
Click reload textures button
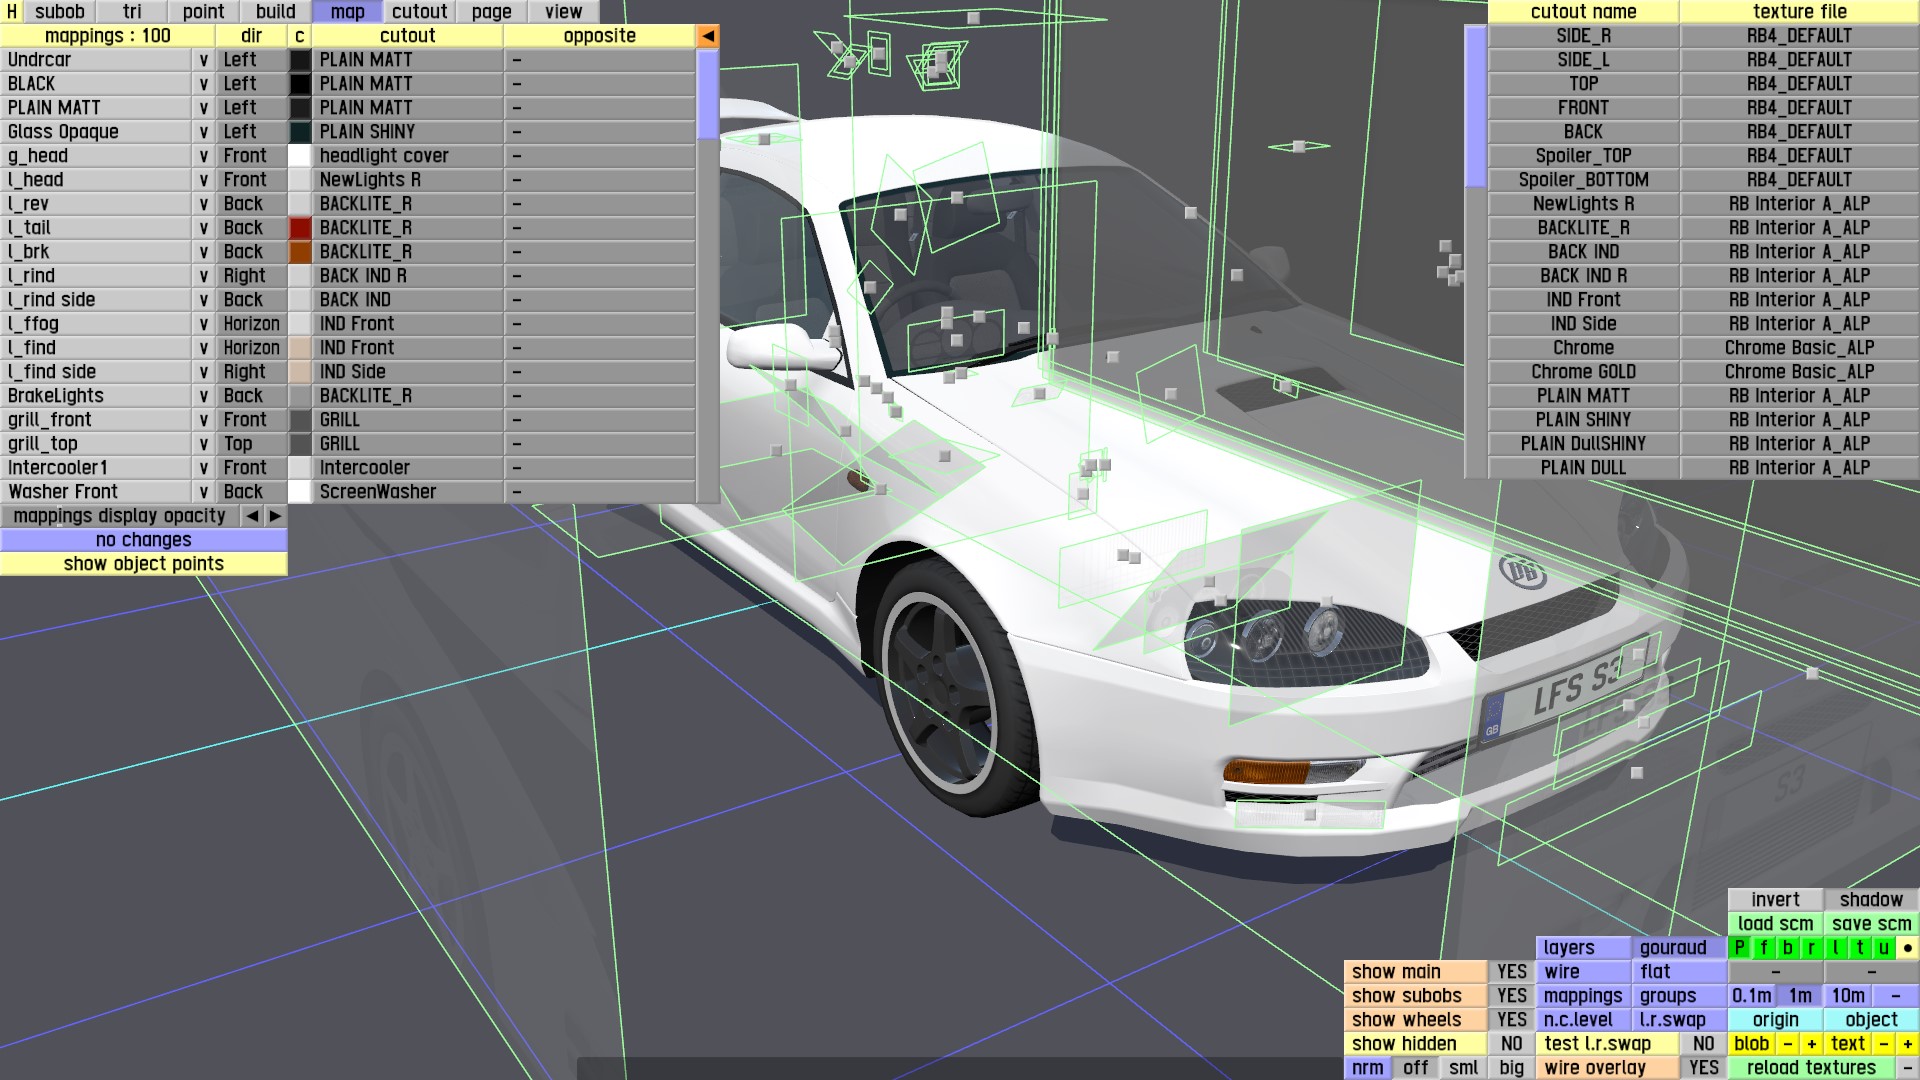[x=1811, y=1068]
